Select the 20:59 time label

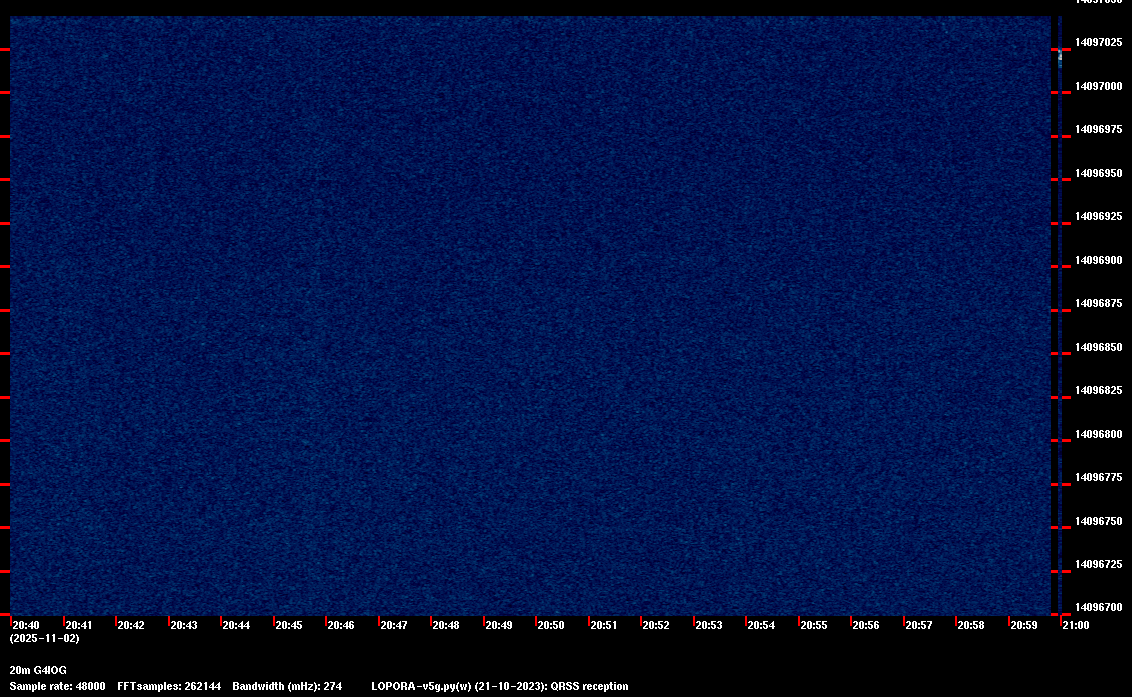click(1024, 625)
